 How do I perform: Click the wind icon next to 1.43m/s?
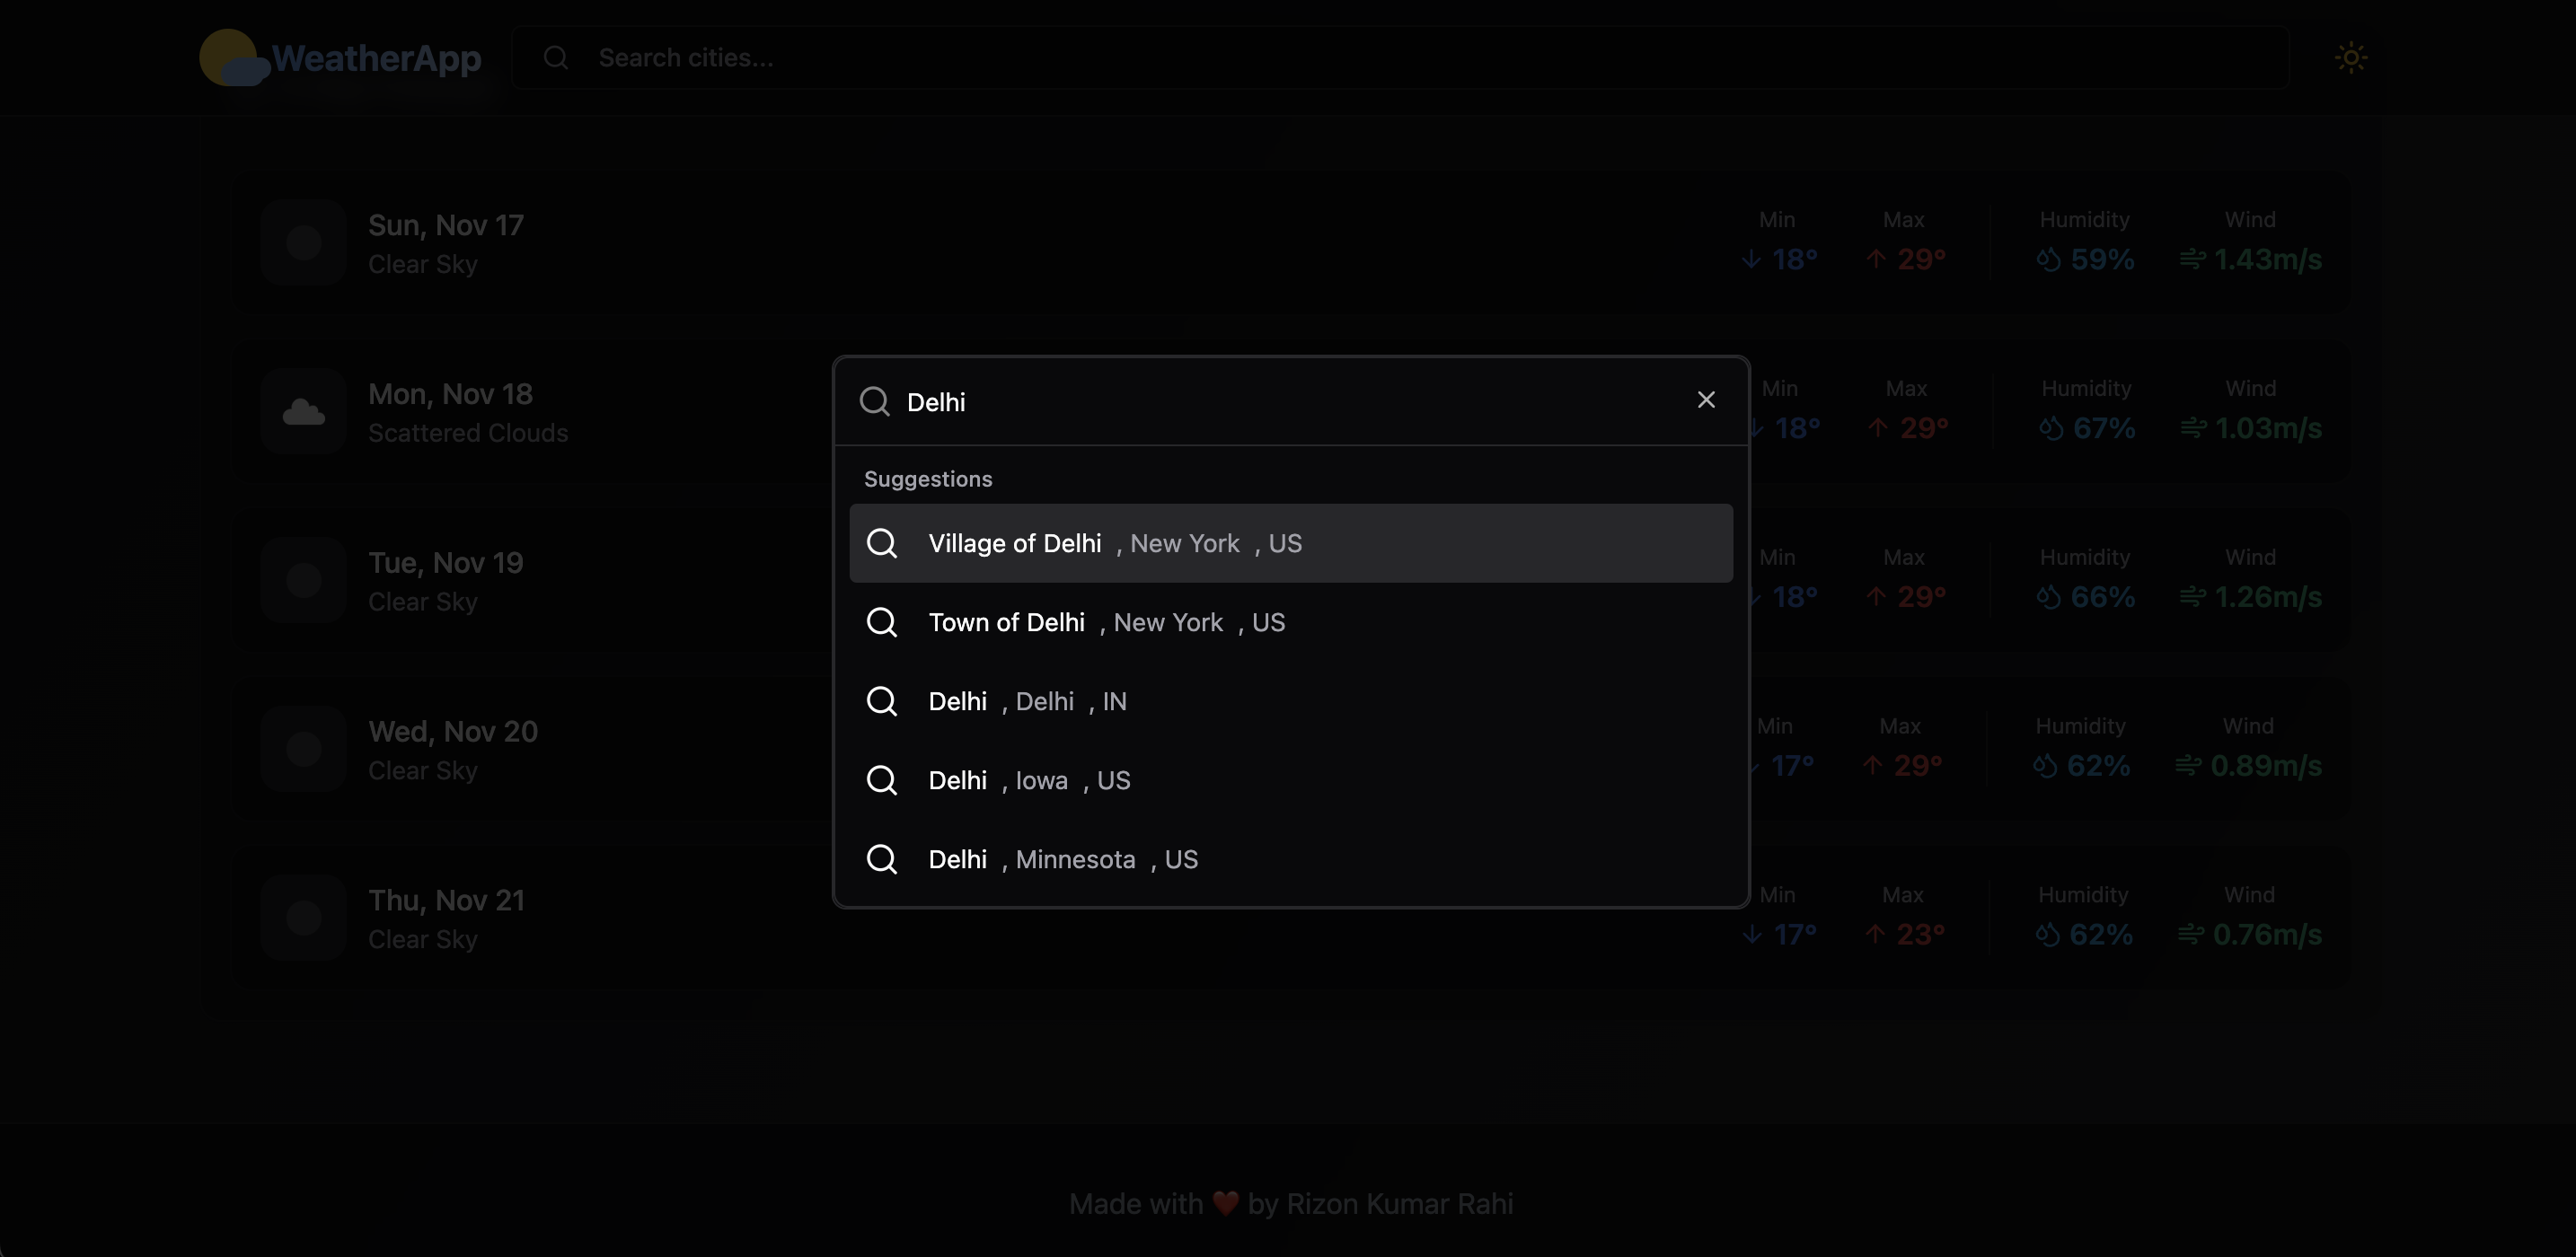pos(2192,260)
